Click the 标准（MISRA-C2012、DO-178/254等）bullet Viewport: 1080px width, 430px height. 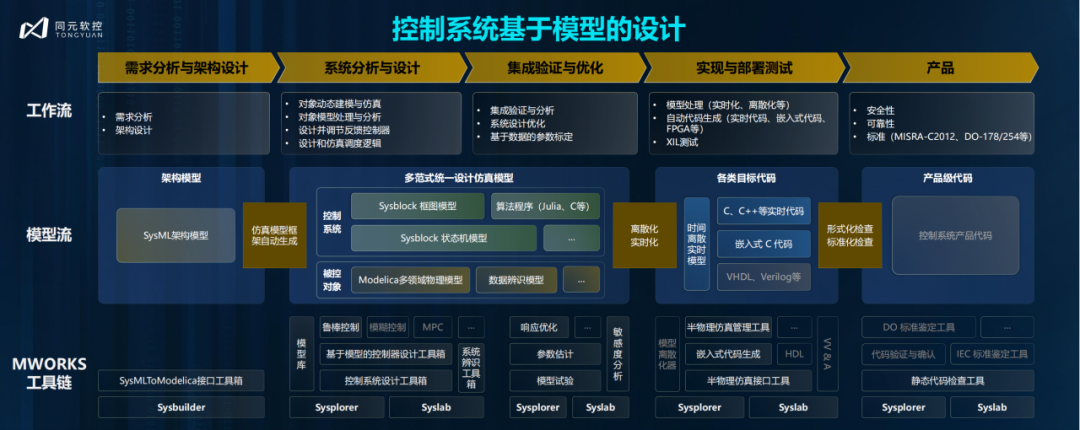[949, 136]
